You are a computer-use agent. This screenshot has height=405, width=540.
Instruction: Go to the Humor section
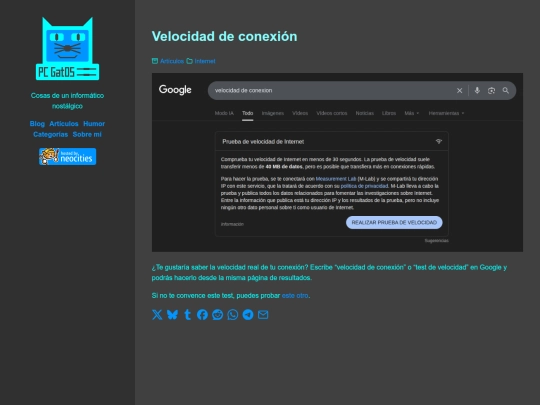click(94, 124)
